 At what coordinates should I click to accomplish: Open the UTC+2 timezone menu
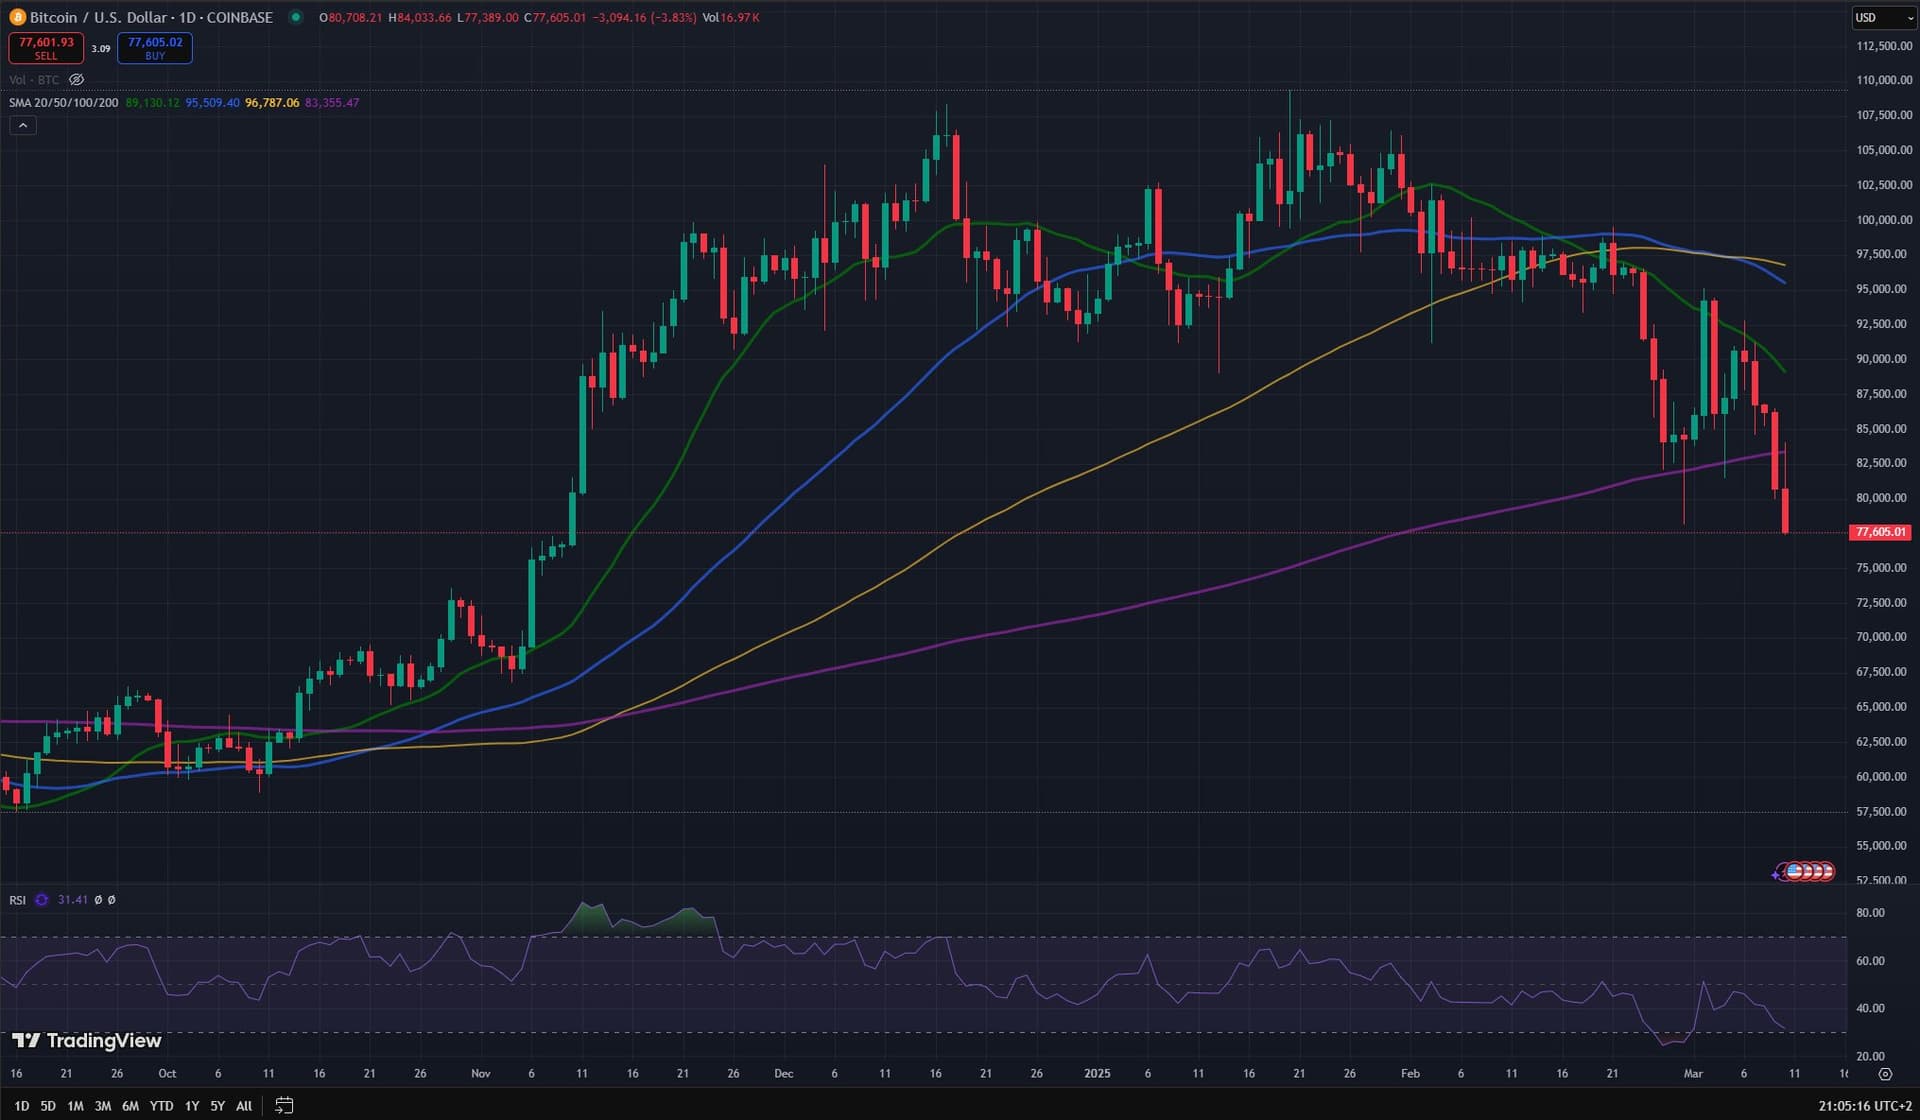pos(1865,1106)
